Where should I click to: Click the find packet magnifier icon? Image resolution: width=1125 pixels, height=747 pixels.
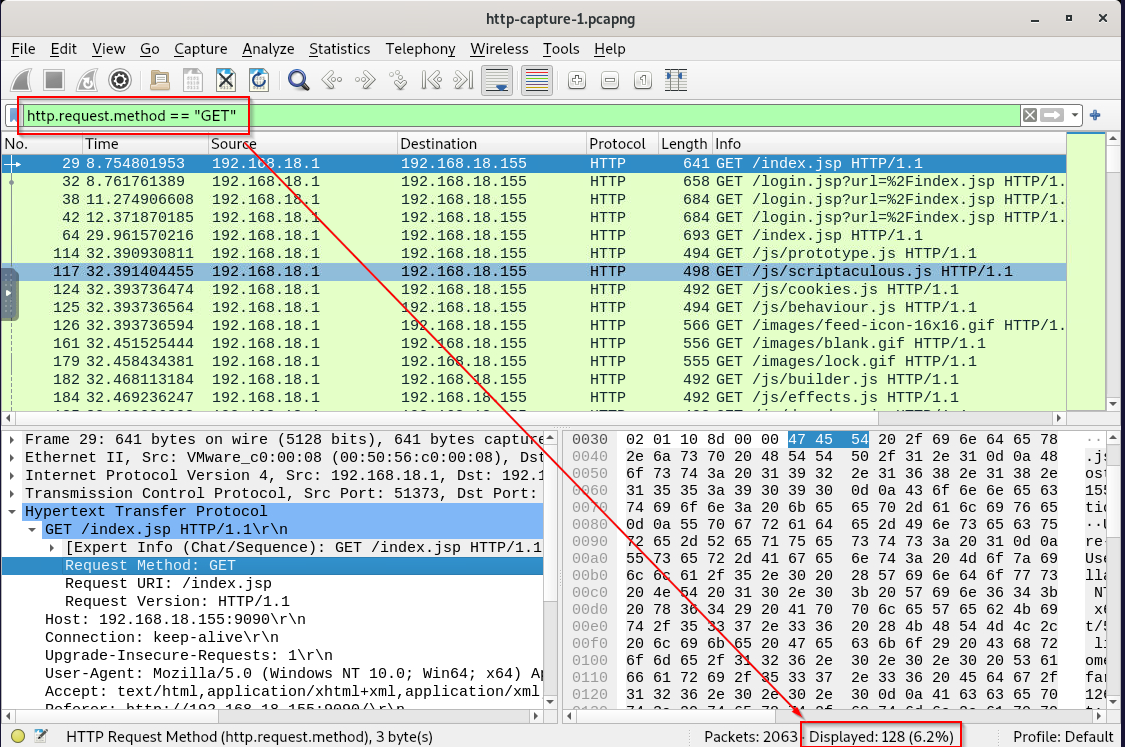click(x=298, y=80)
